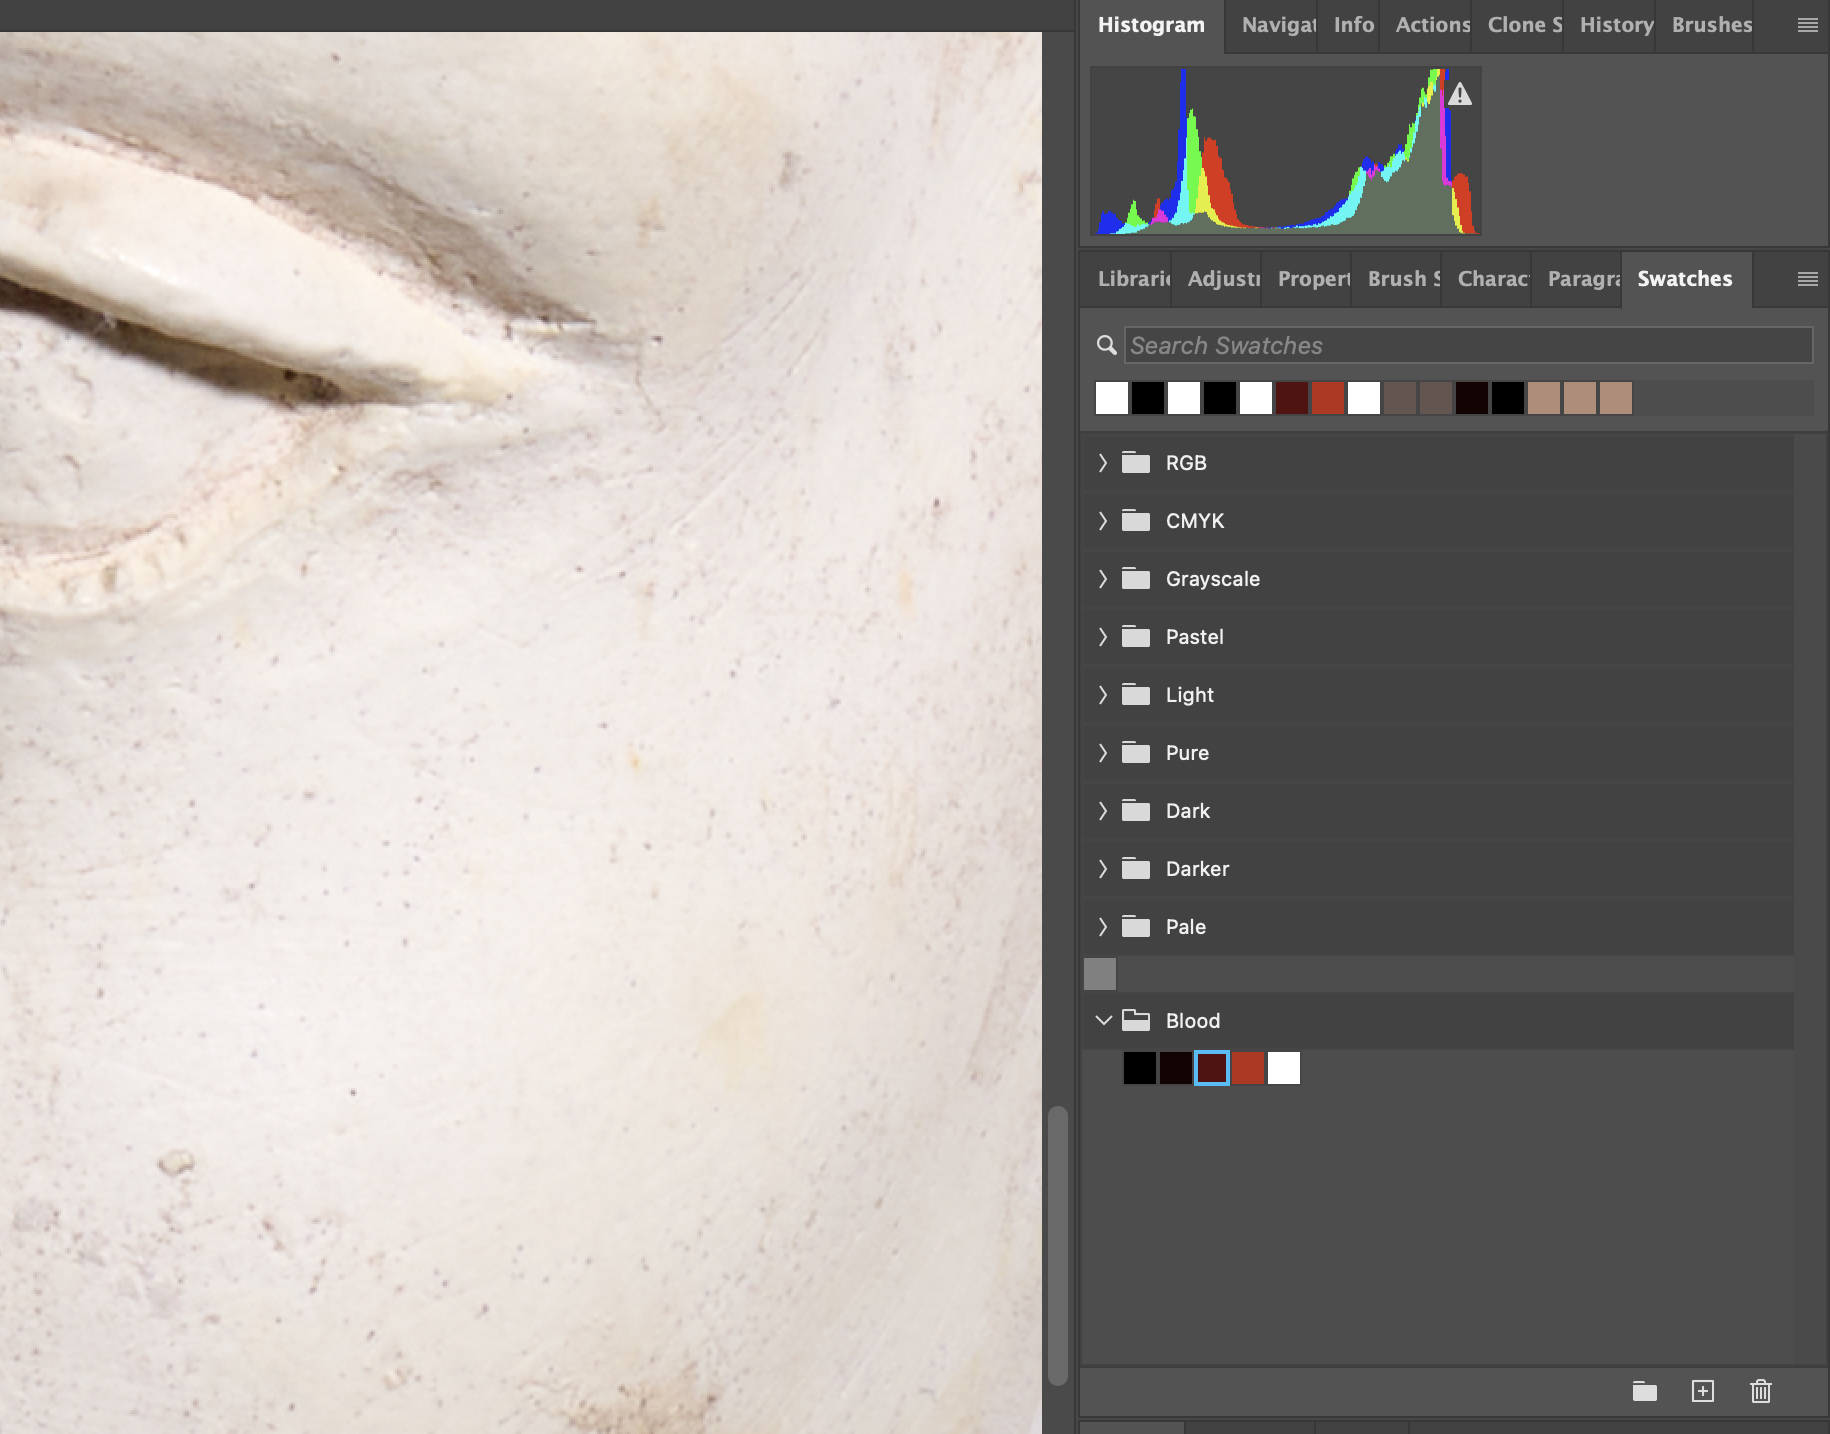The height and width of the screenshot is (1434, 1830).
Task: Click the Delete swatch trash icon
Action: [1761, 1391]
